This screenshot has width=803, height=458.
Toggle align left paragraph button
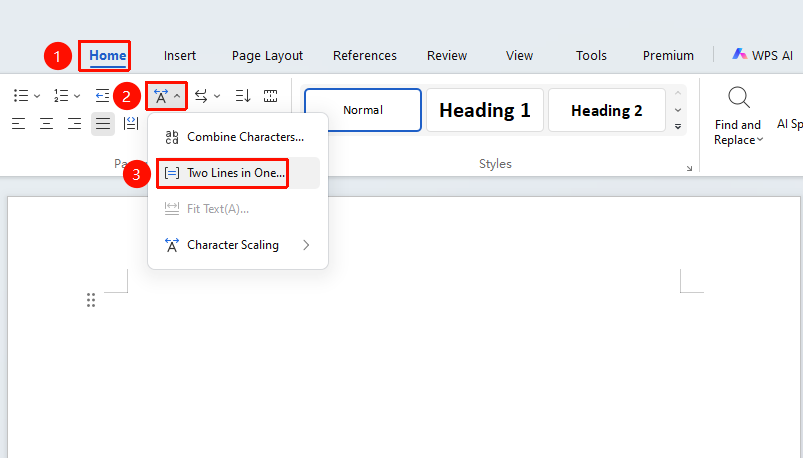[x=18, y=123]
